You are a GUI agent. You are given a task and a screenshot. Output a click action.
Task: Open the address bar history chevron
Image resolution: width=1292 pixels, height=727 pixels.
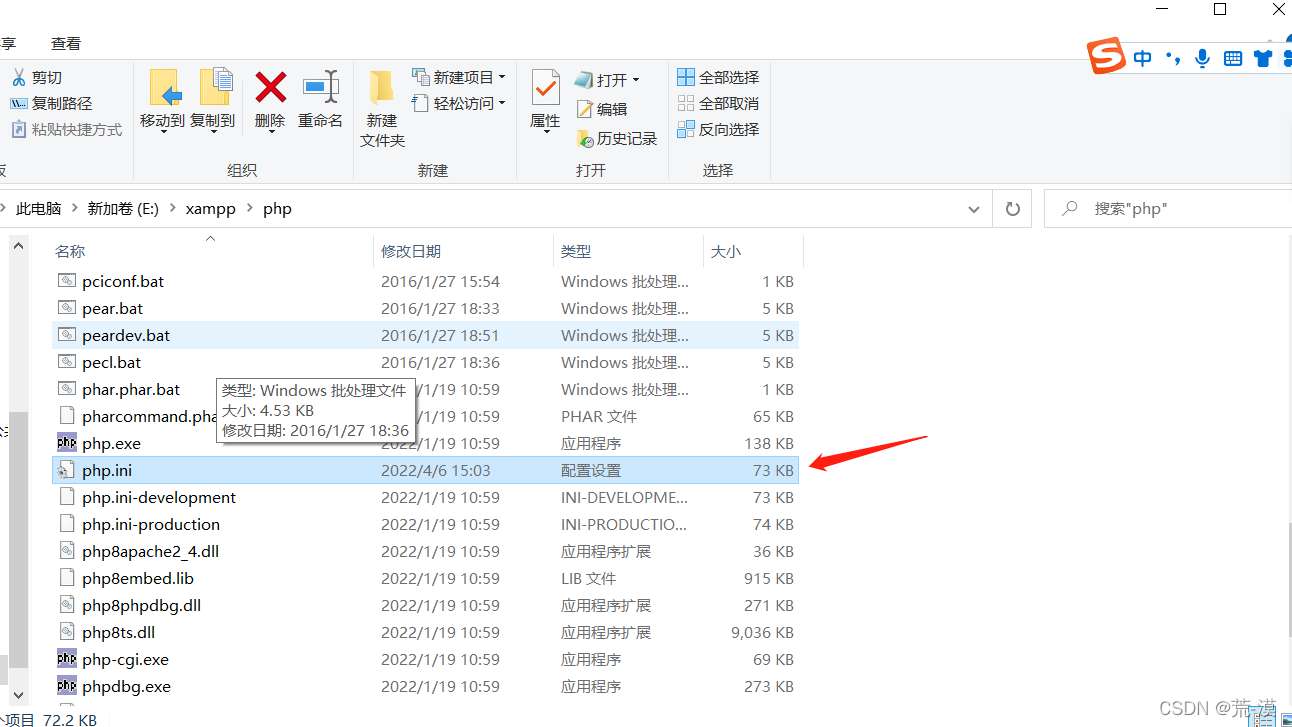[x=973, y=208]
